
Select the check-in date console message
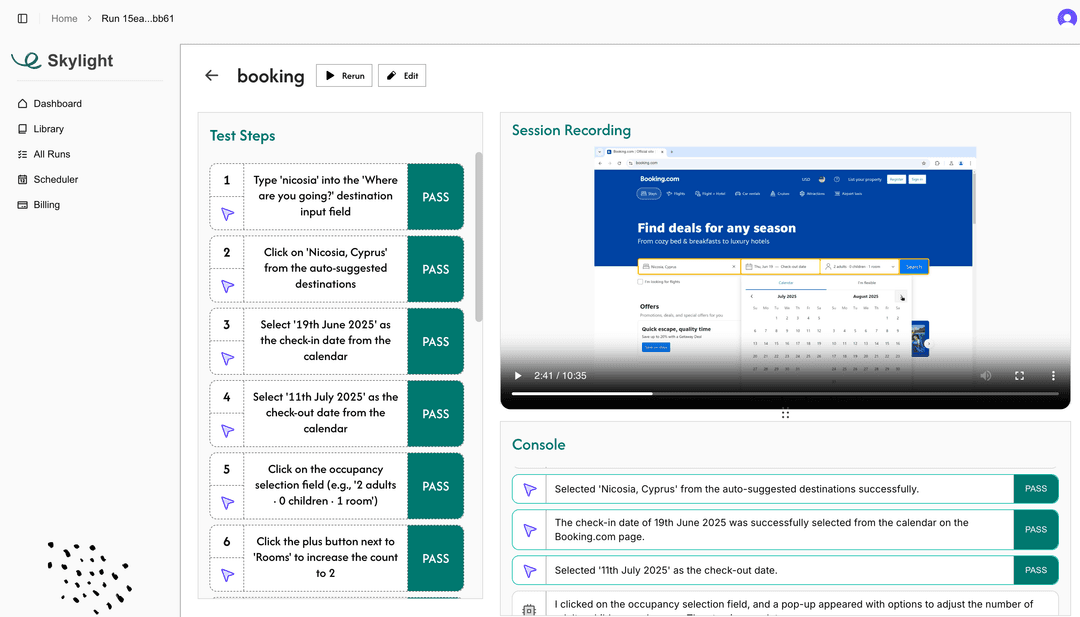tap(761, 530)
